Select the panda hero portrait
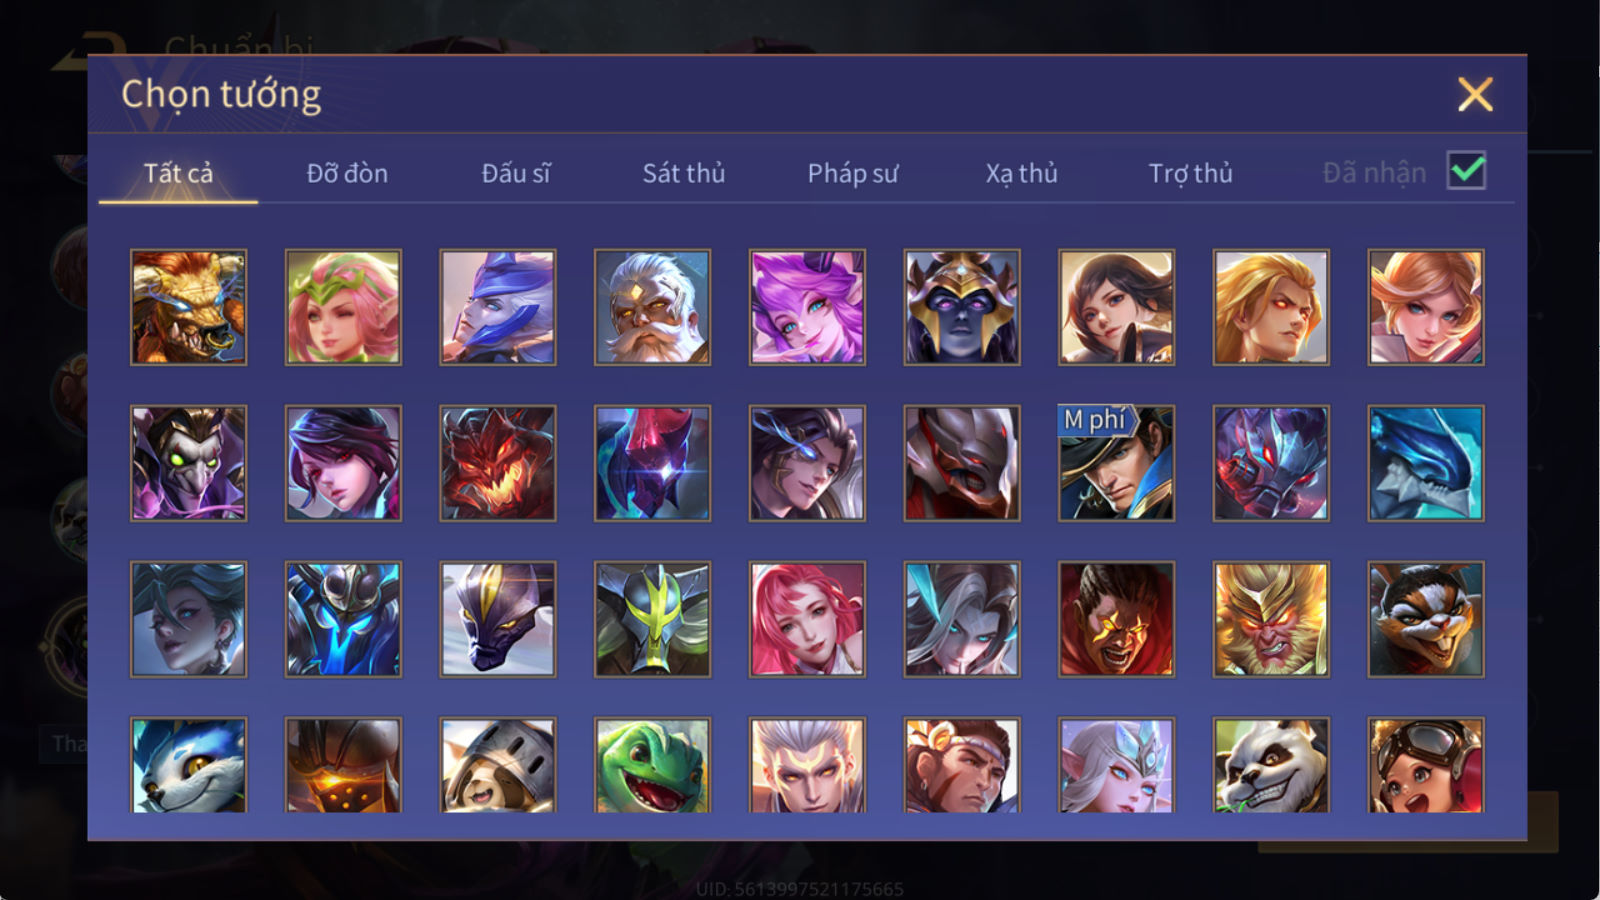Screen dimensions: 1600x900 (1271, 765)
